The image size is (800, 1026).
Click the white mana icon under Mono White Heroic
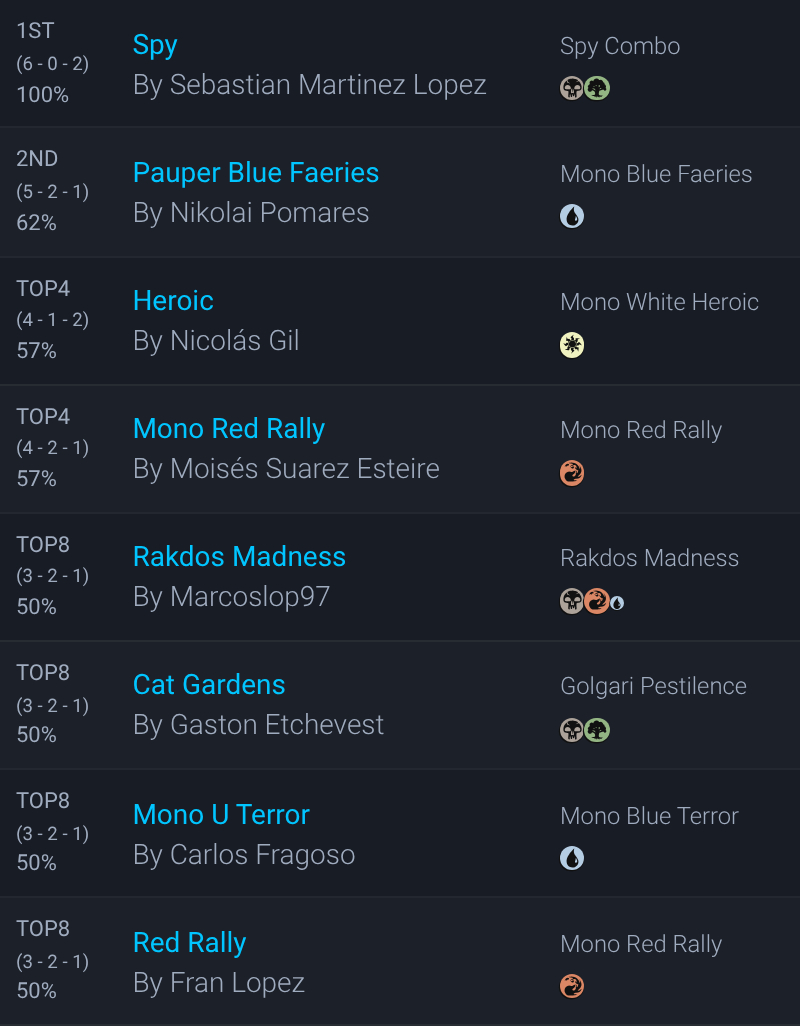(572, 345)
